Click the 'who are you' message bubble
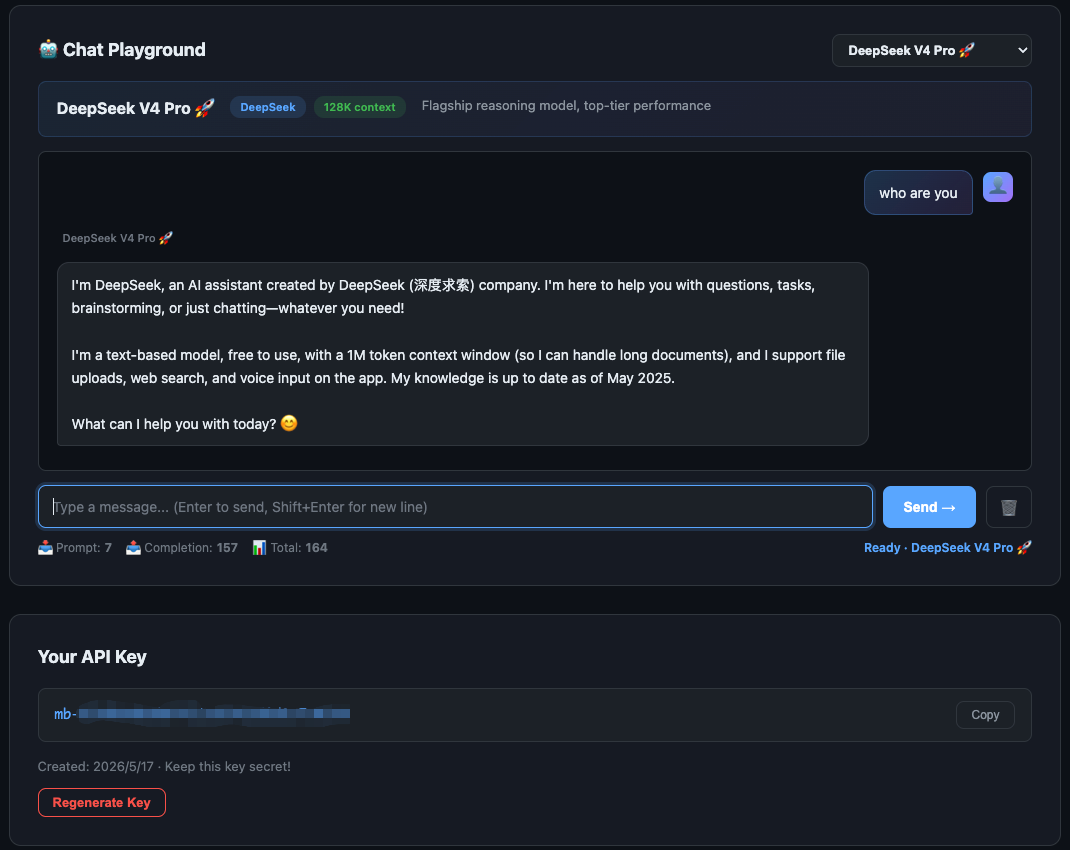The width and height of the screenshot is (1070, 850). (918, 193)
